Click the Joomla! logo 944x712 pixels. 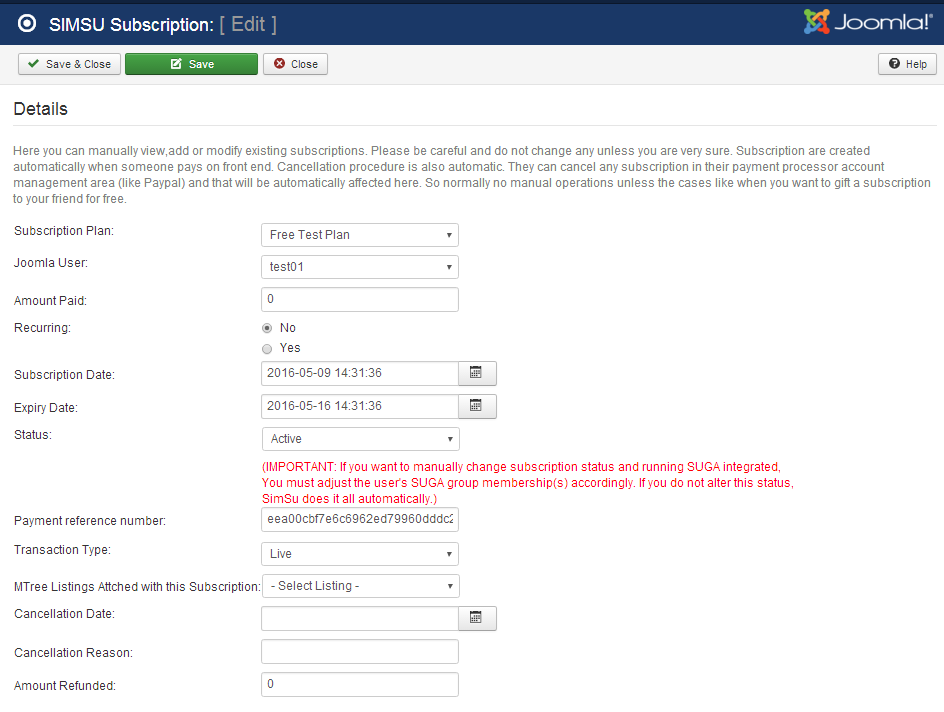point(867,22)
